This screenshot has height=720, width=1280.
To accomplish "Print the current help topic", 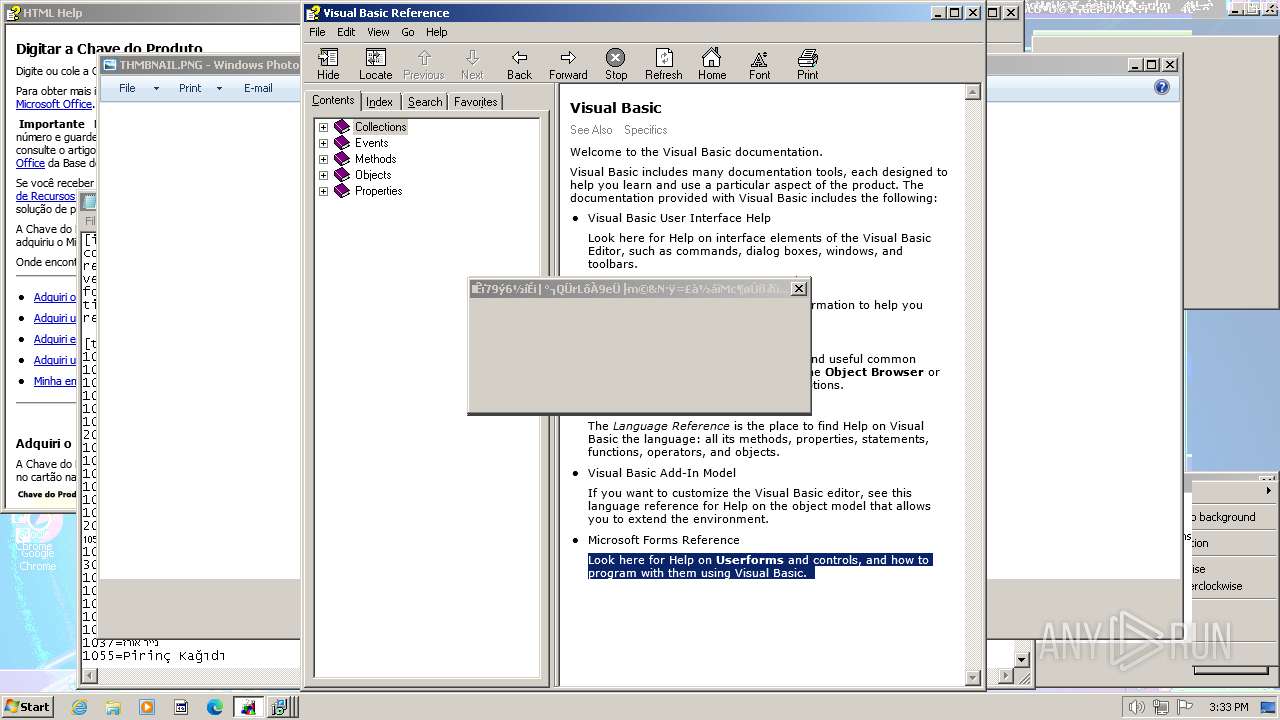I will (x=808, y=64).
